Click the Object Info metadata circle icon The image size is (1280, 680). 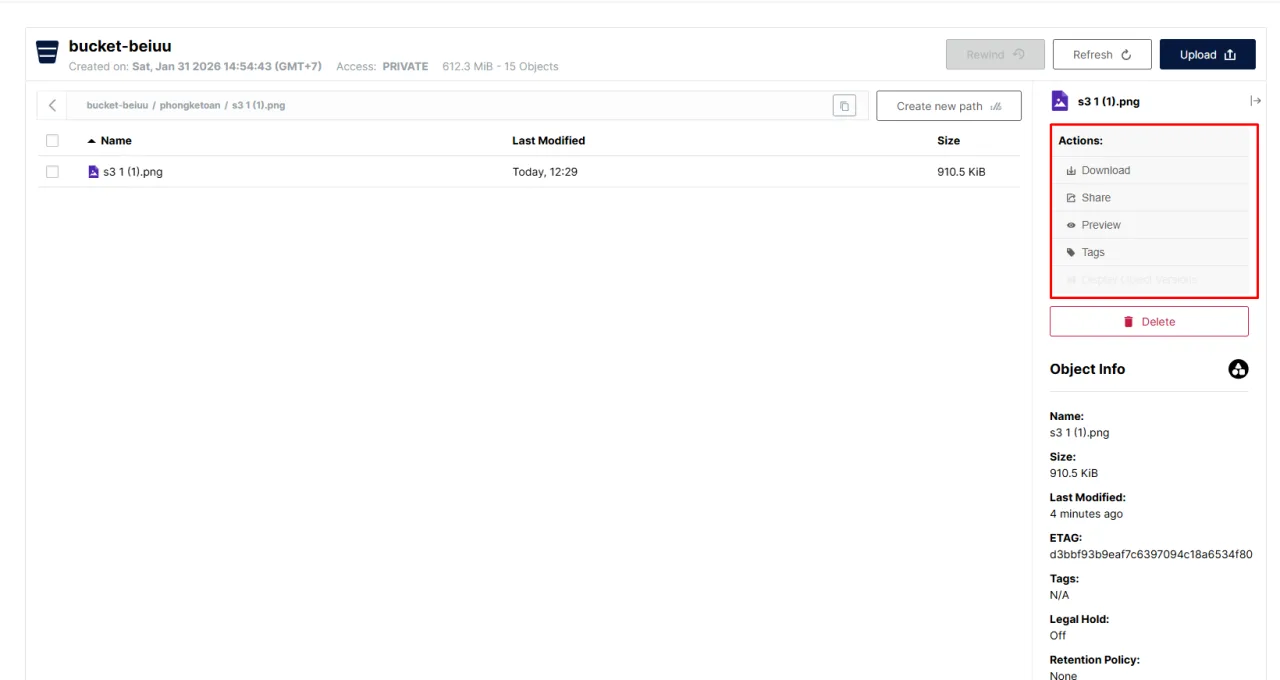tap(1238, 369)
